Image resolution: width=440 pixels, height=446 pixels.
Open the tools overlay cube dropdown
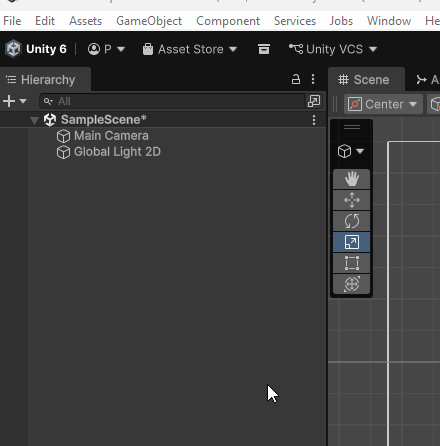(351, 151)
